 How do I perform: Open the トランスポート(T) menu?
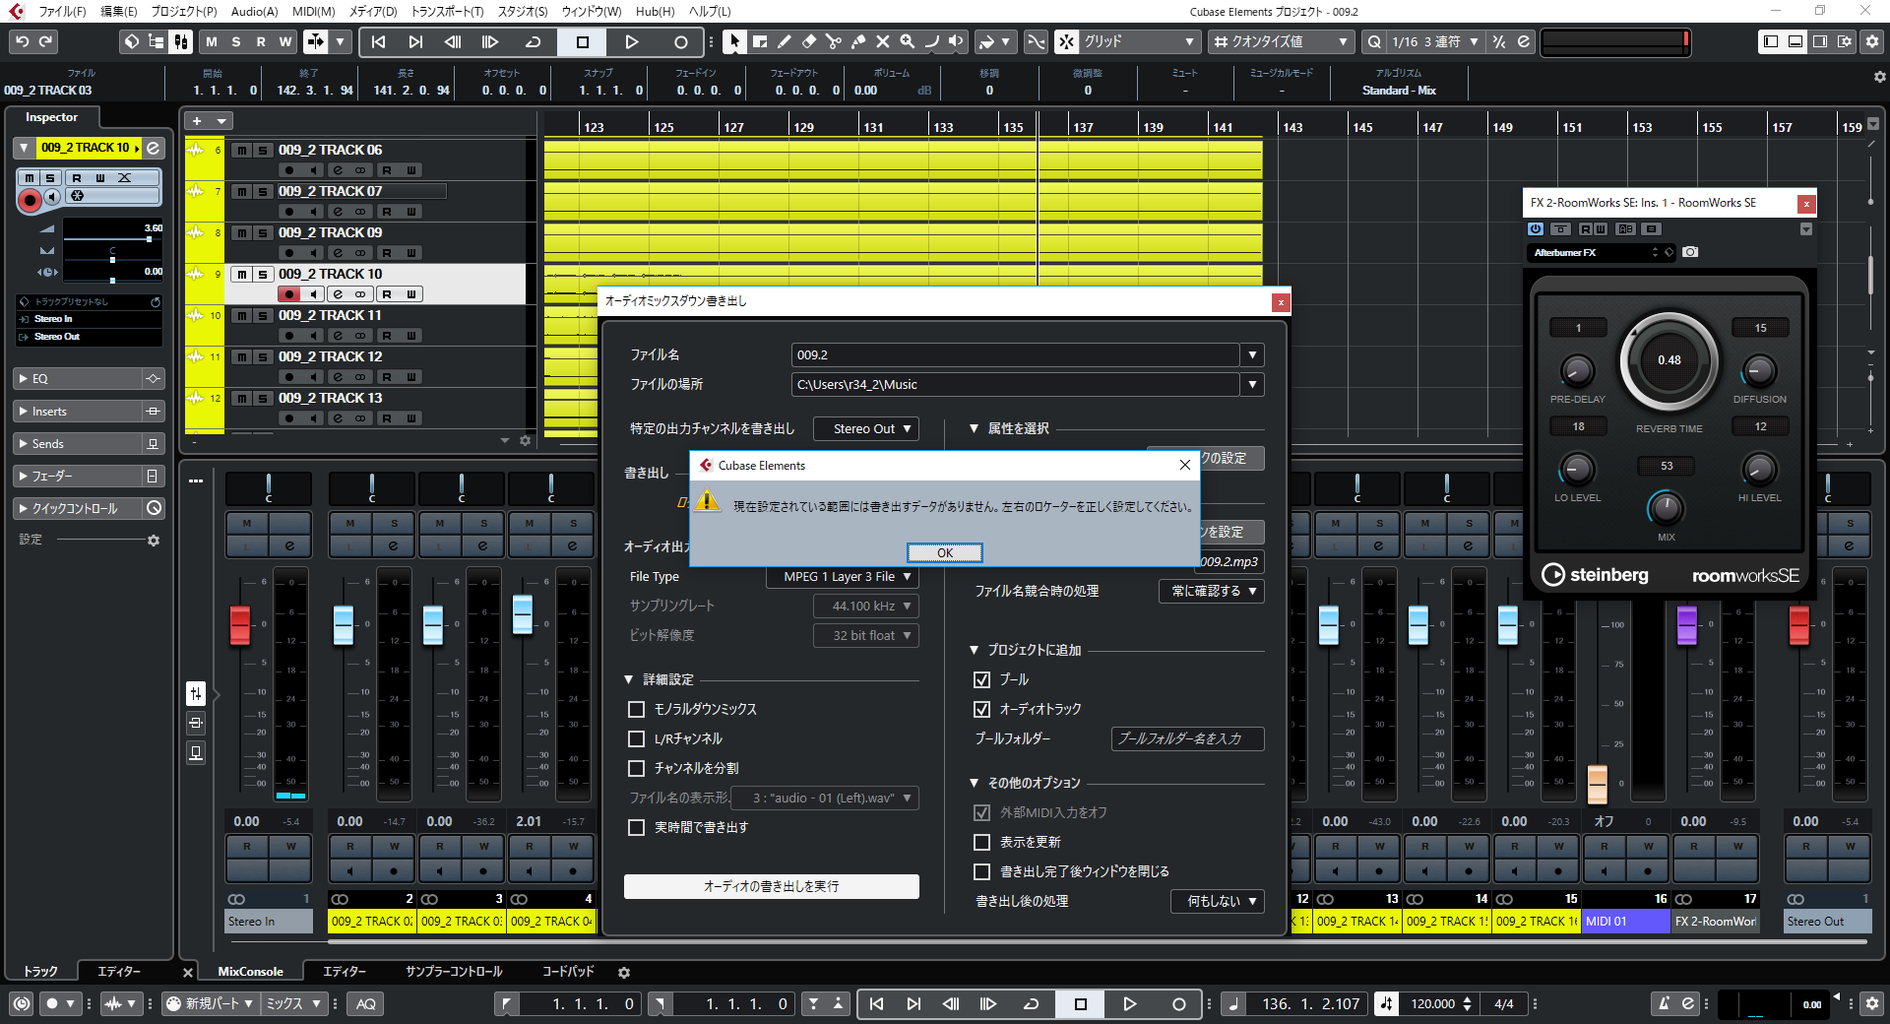(447, 11)
